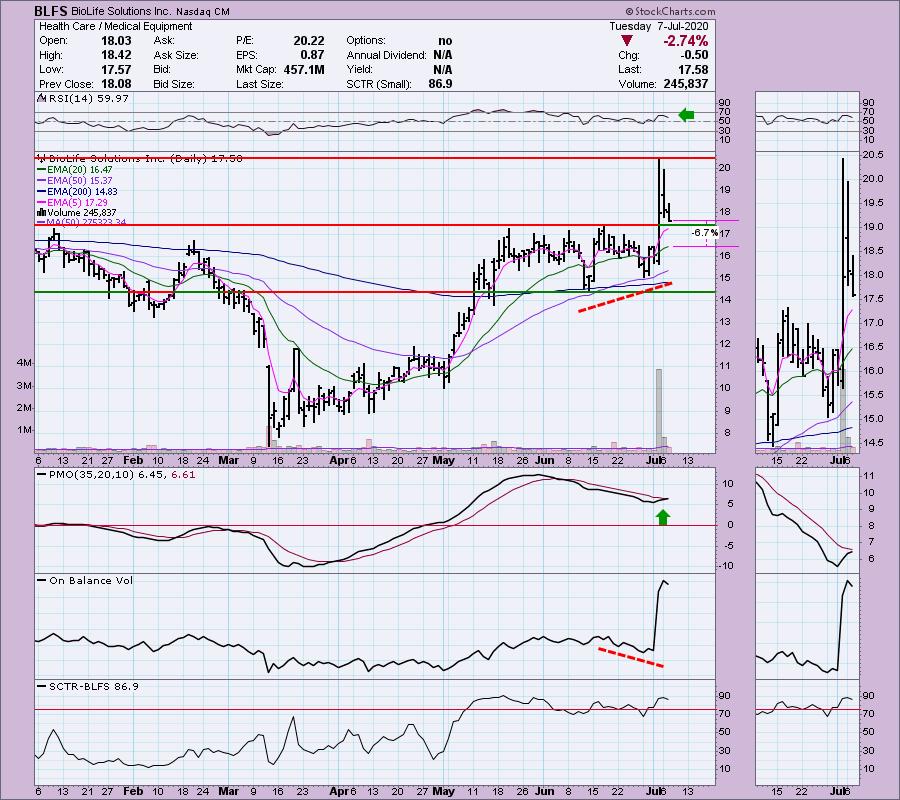
Task: Select the Nasdaq CM exchange label
Action: point(203,11)
